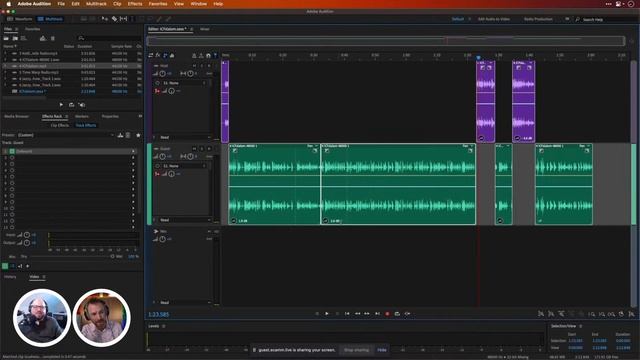
Task: Show the fx Effects view in track controls
Action: tap(158, 55)
